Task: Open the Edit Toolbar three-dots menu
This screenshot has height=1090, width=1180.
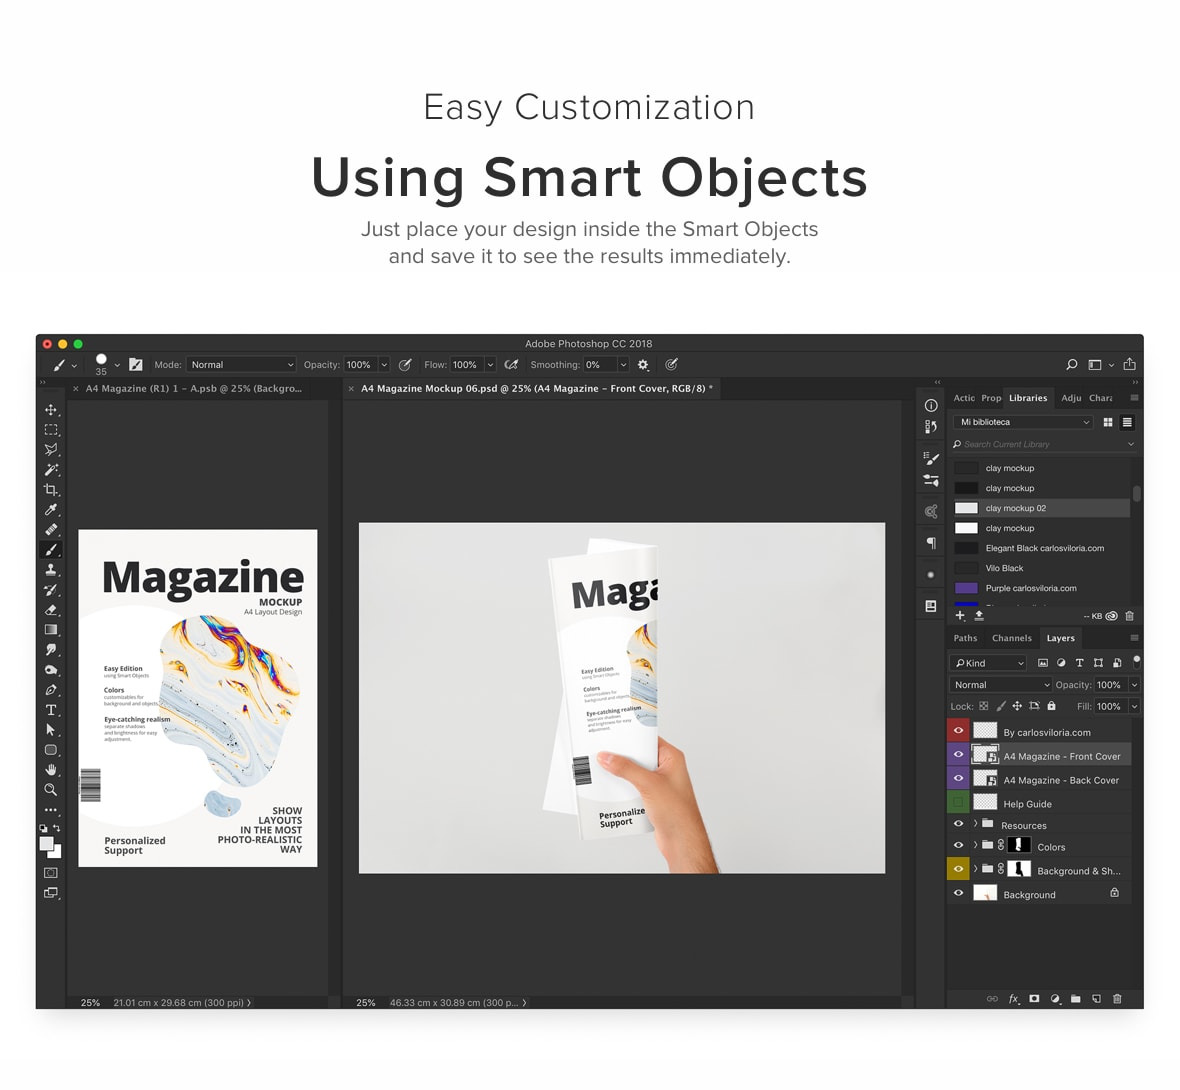Action: click(x=51, y=810)
